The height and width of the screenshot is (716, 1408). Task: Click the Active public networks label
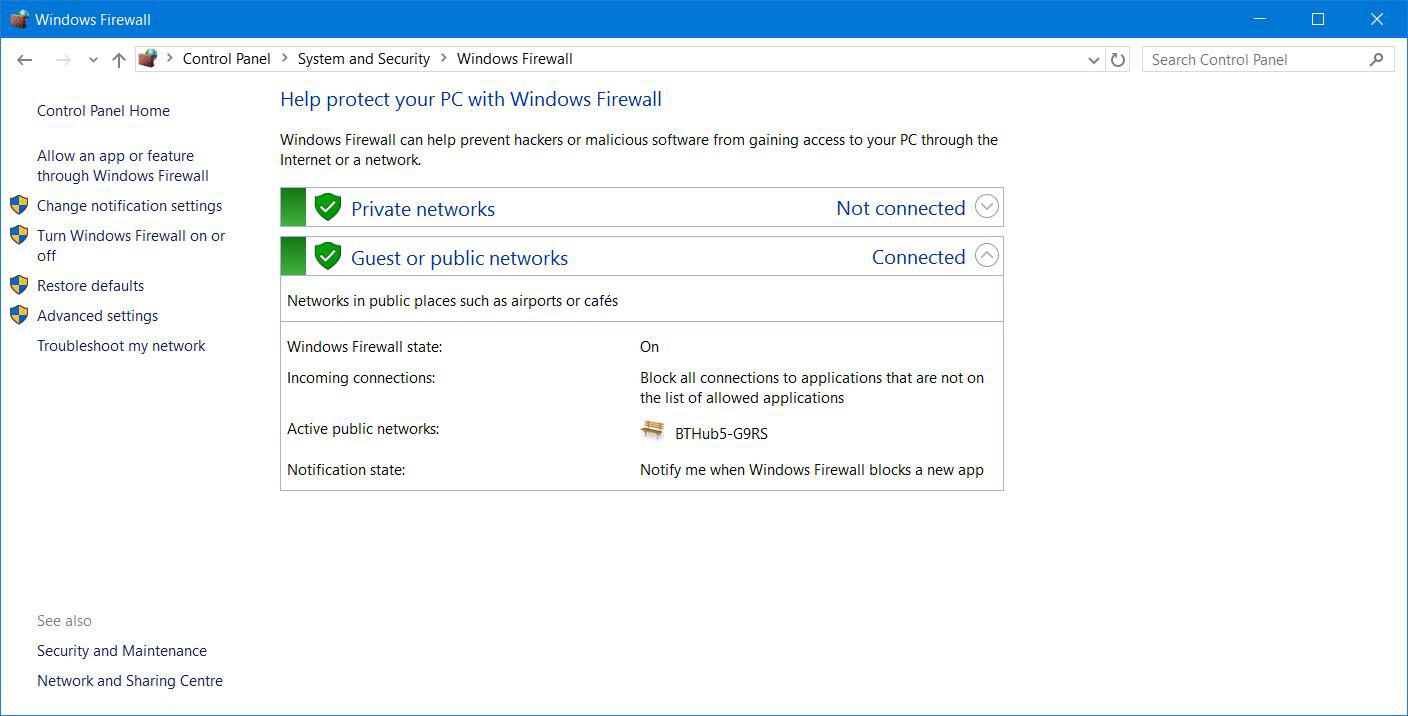(363, 429)
